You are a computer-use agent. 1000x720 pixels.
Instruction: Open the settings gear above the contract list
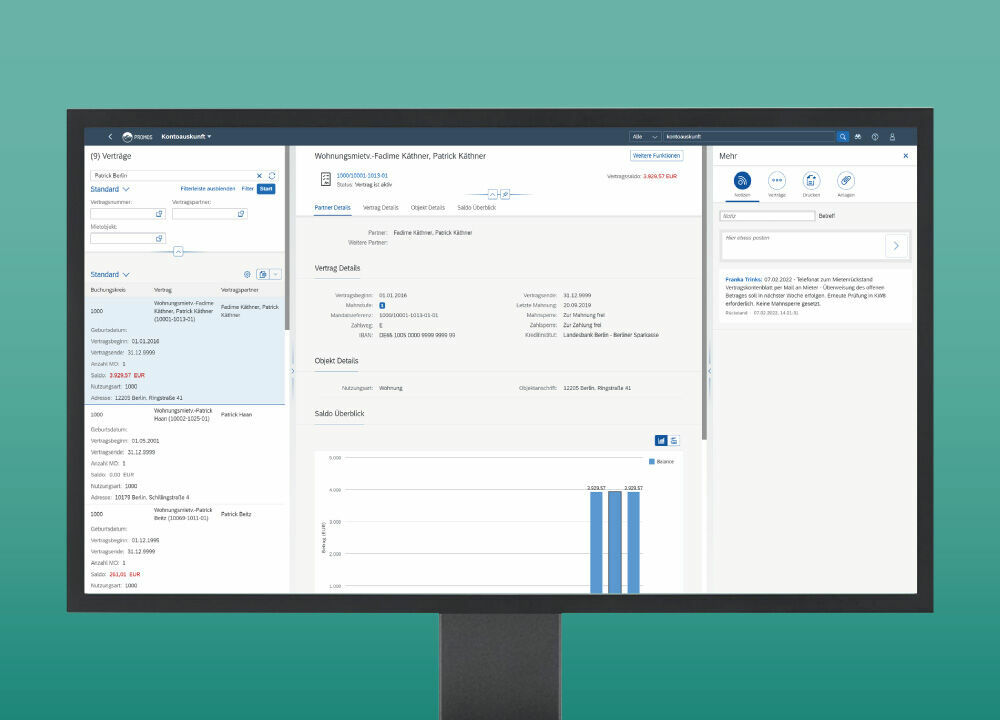tap(248, 275)
